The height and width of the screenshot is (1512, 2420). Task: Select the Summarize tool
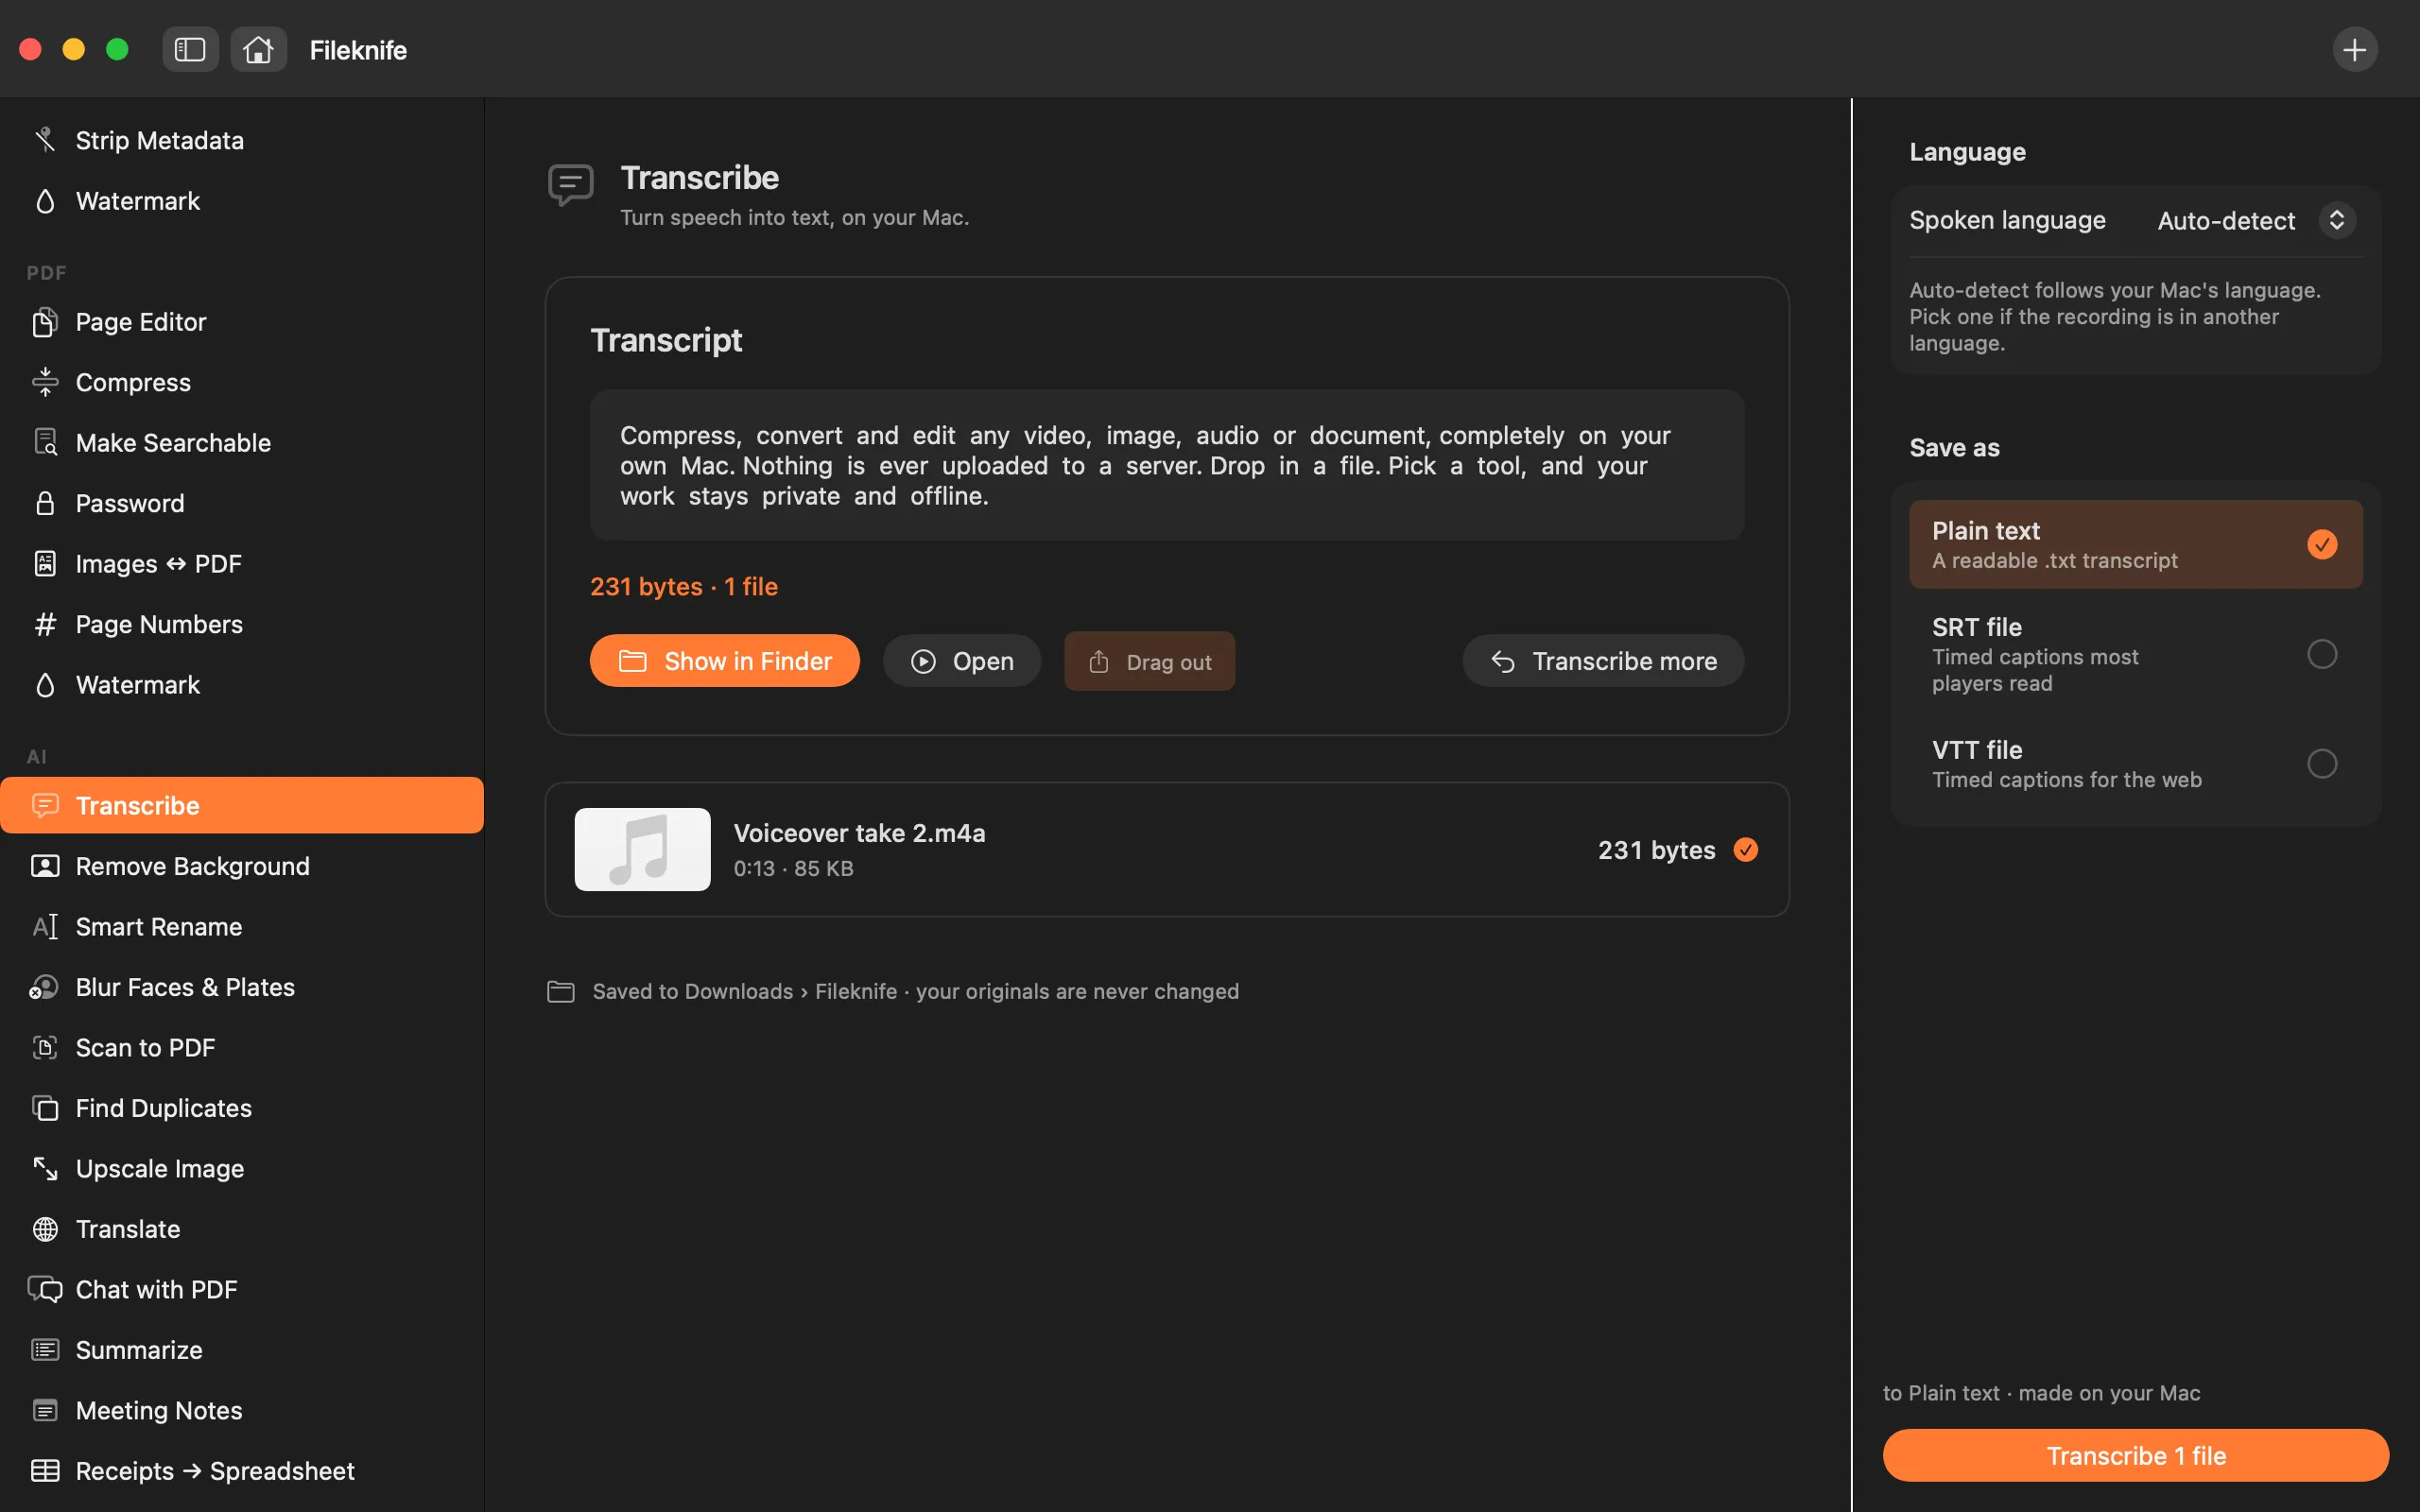pos(242,1350)
